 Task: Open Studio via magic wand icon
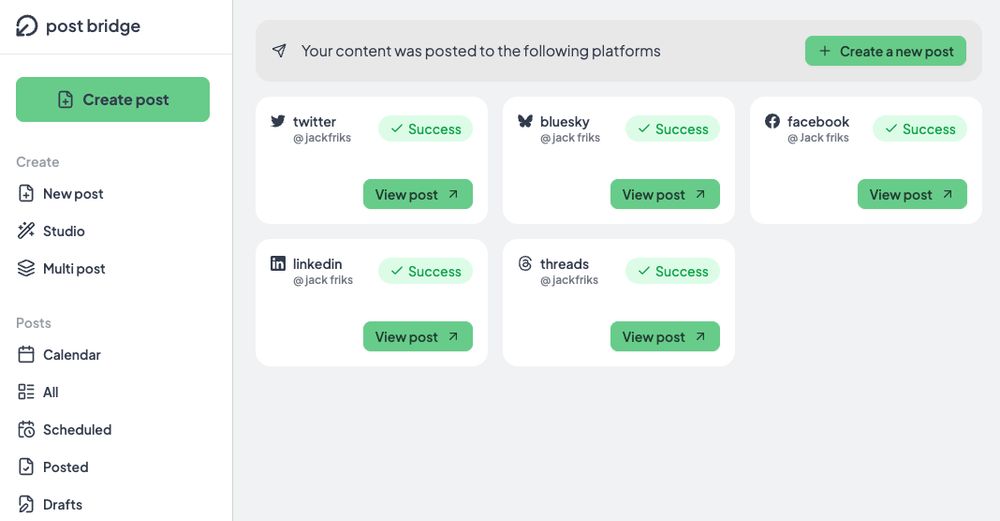coord(26,231)
